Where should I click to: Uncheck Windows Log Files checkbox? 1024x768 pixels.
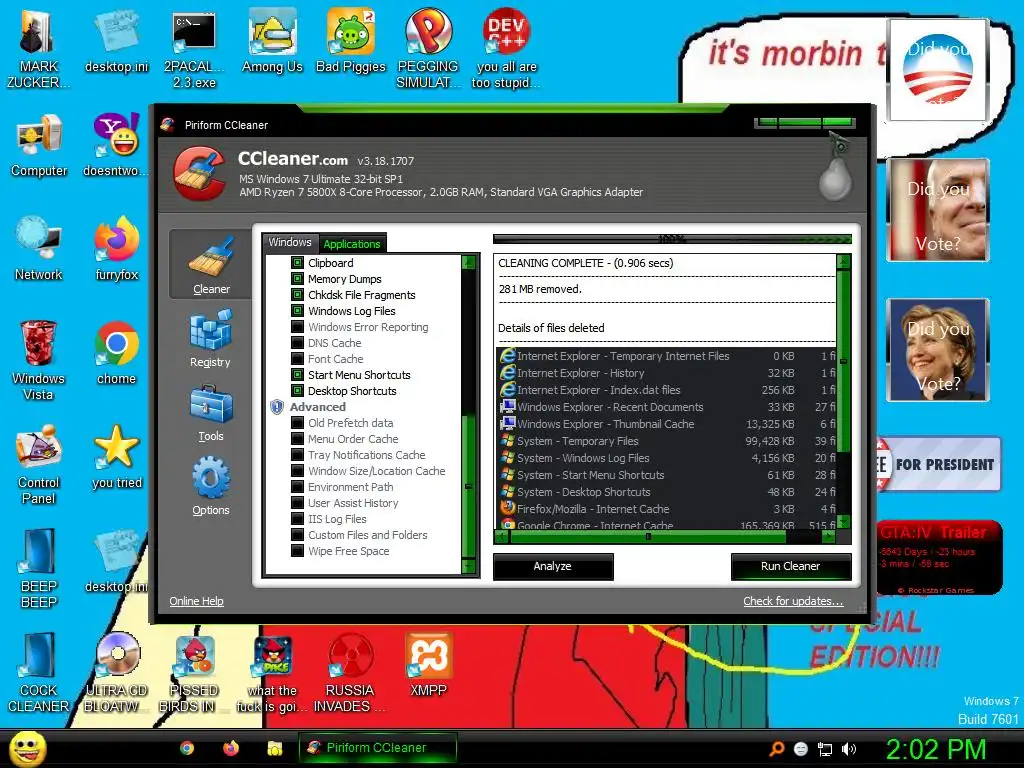pyautogui.click(x=297, y=311)
